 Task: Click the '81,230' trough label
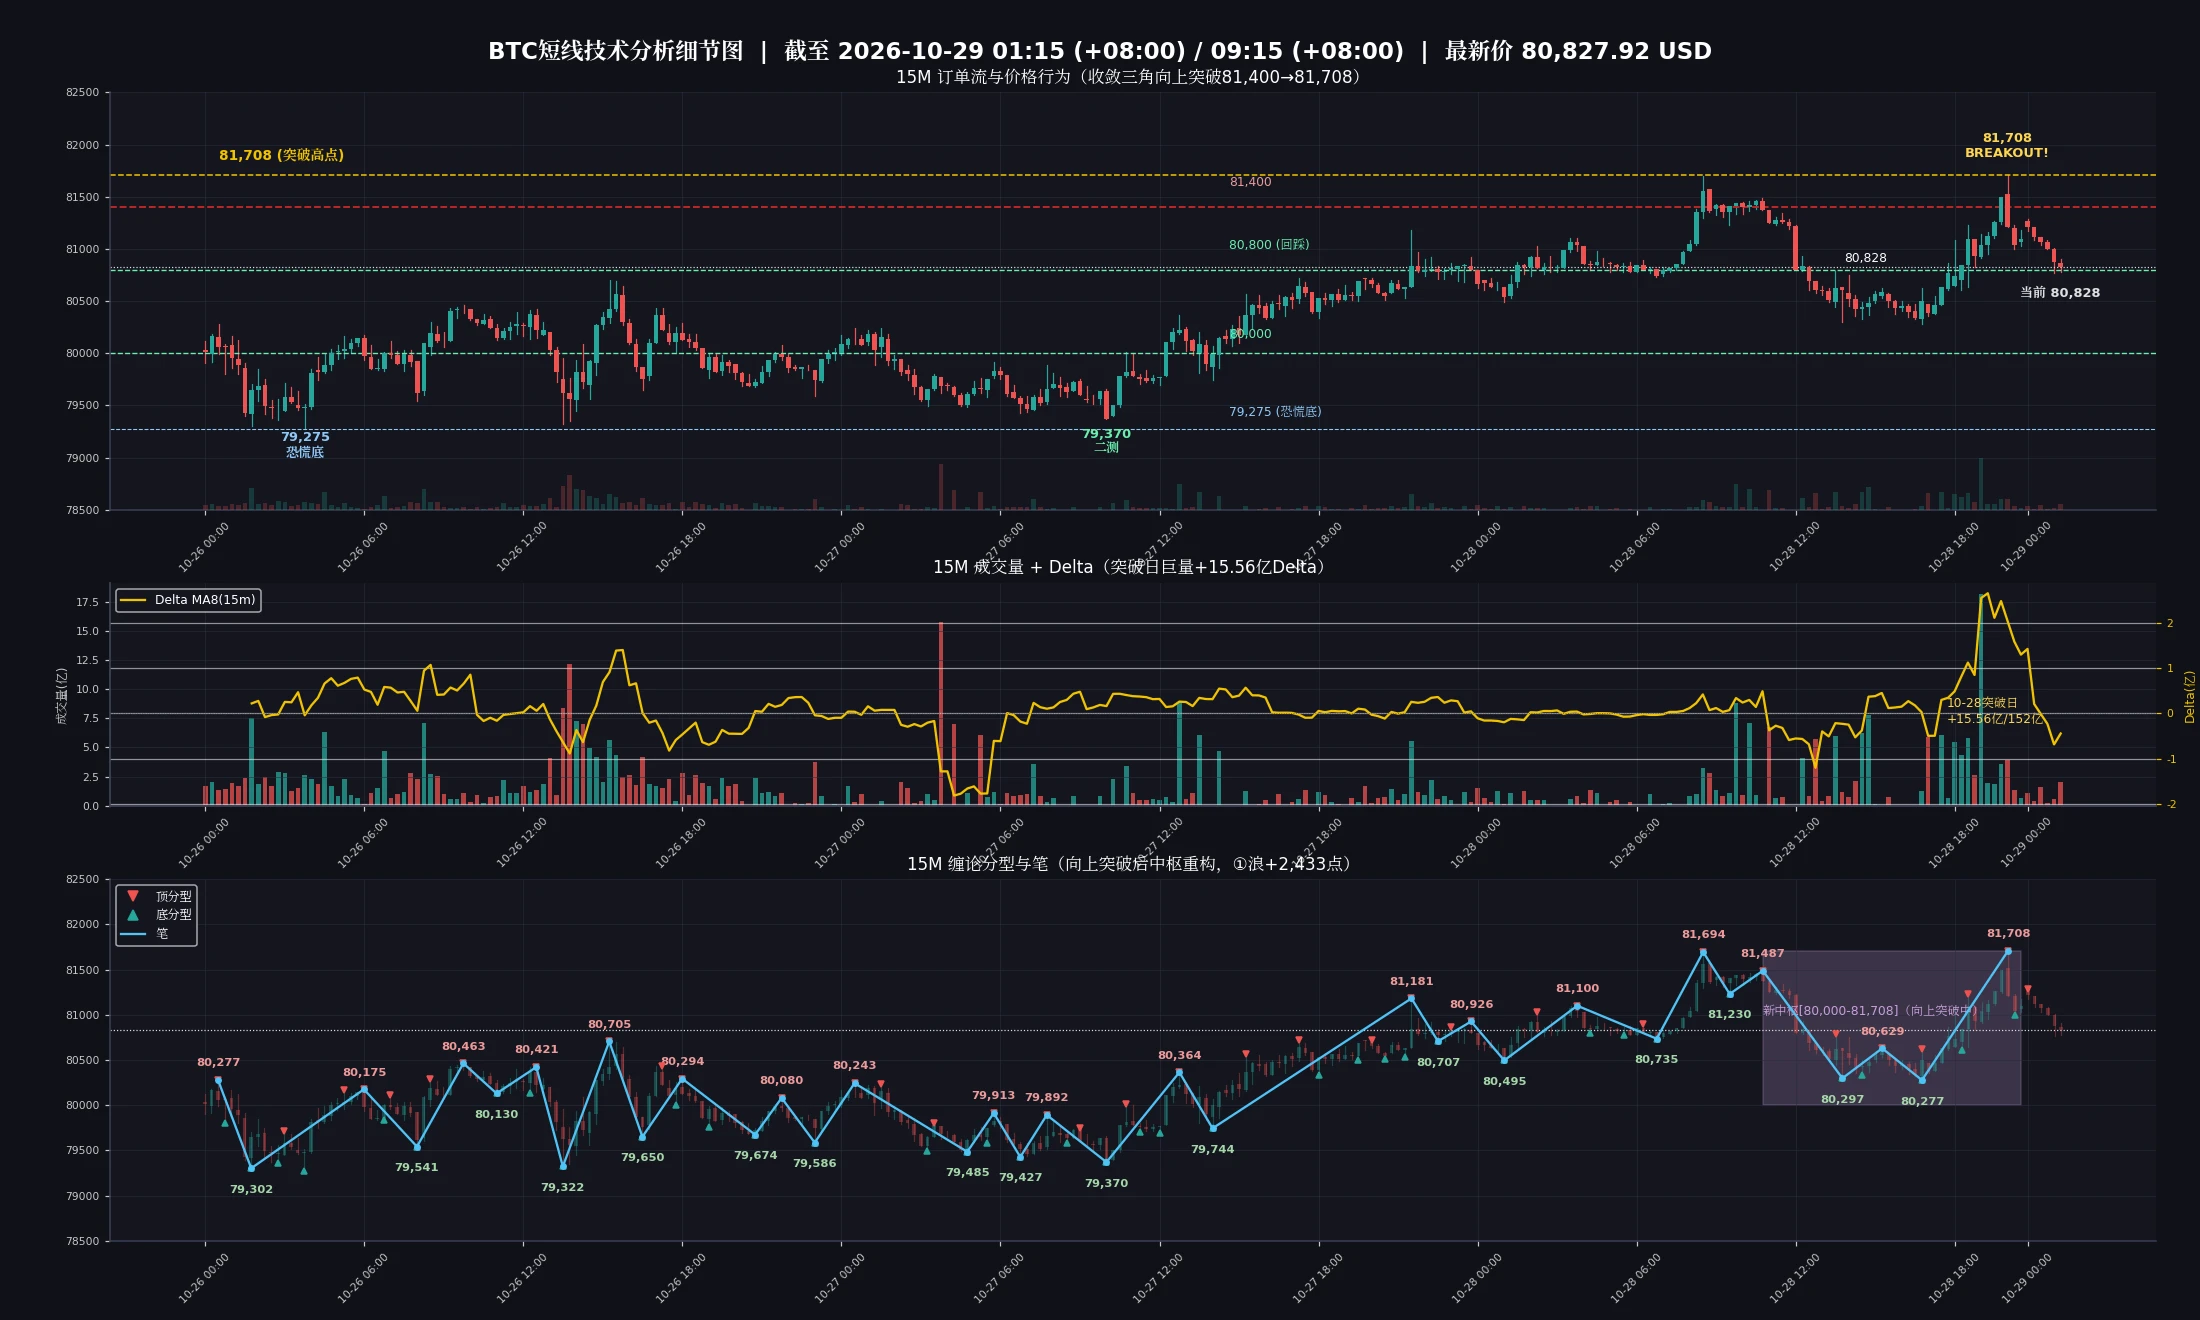tap(1729, 1014)
